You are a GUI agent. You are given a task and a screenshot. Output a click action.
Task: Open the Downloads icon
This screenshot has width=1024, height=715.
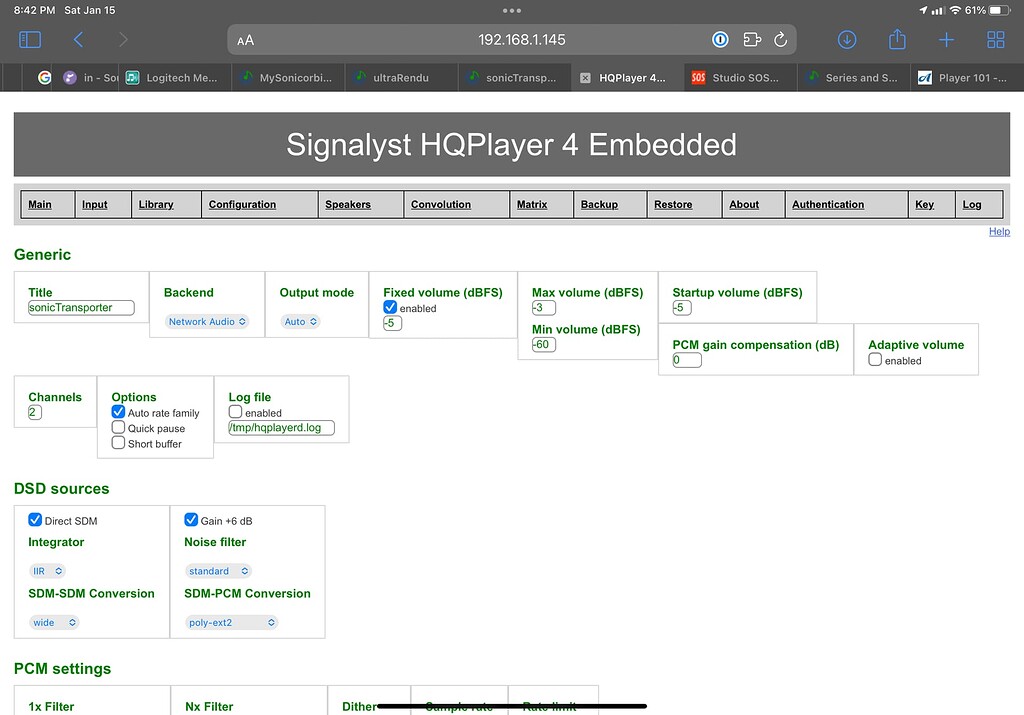(847, 39)
